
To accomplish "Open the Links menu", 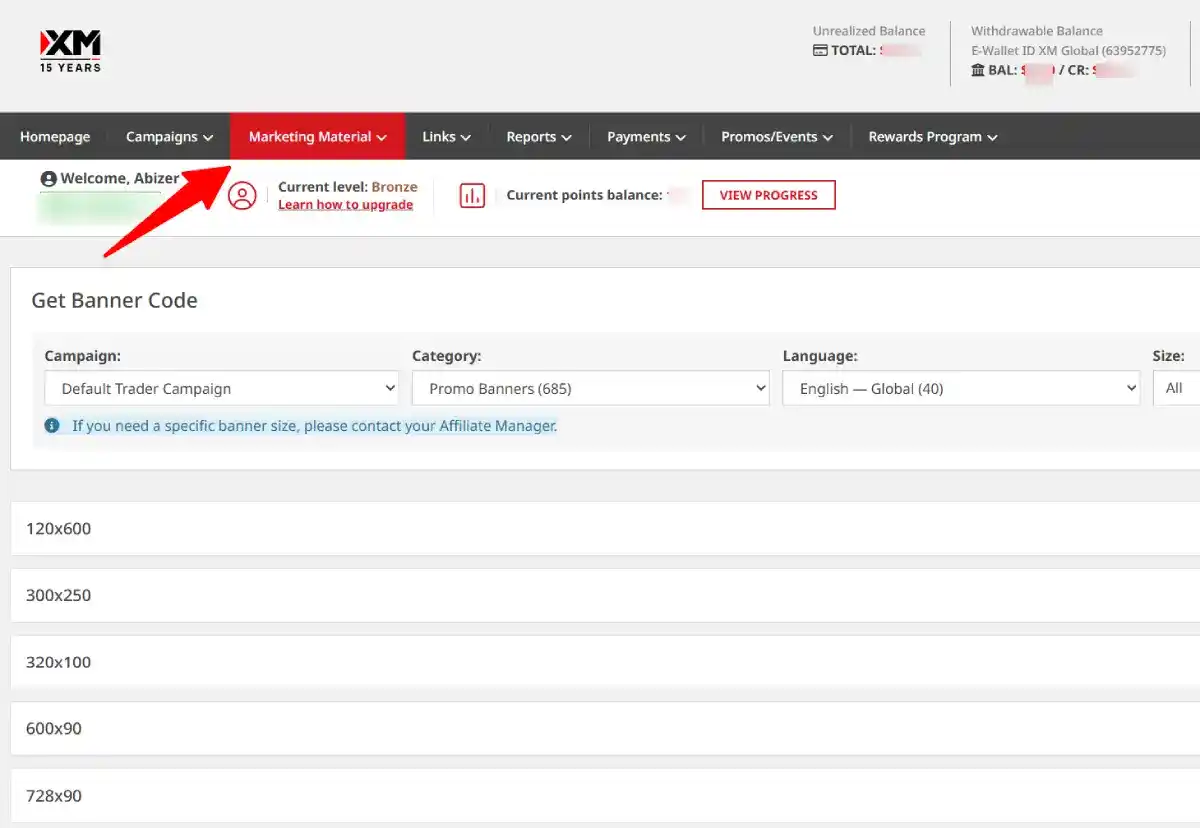I will pyautogui.click(x=446, y=137).
